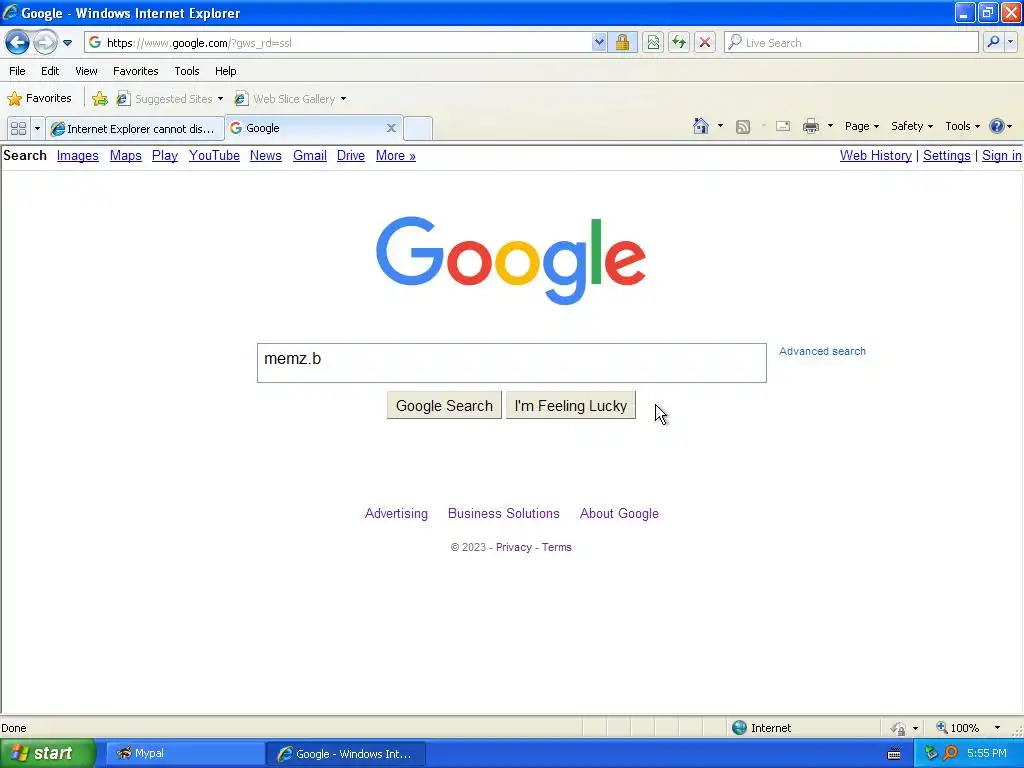Click the More » link

(x=396, y=155)
